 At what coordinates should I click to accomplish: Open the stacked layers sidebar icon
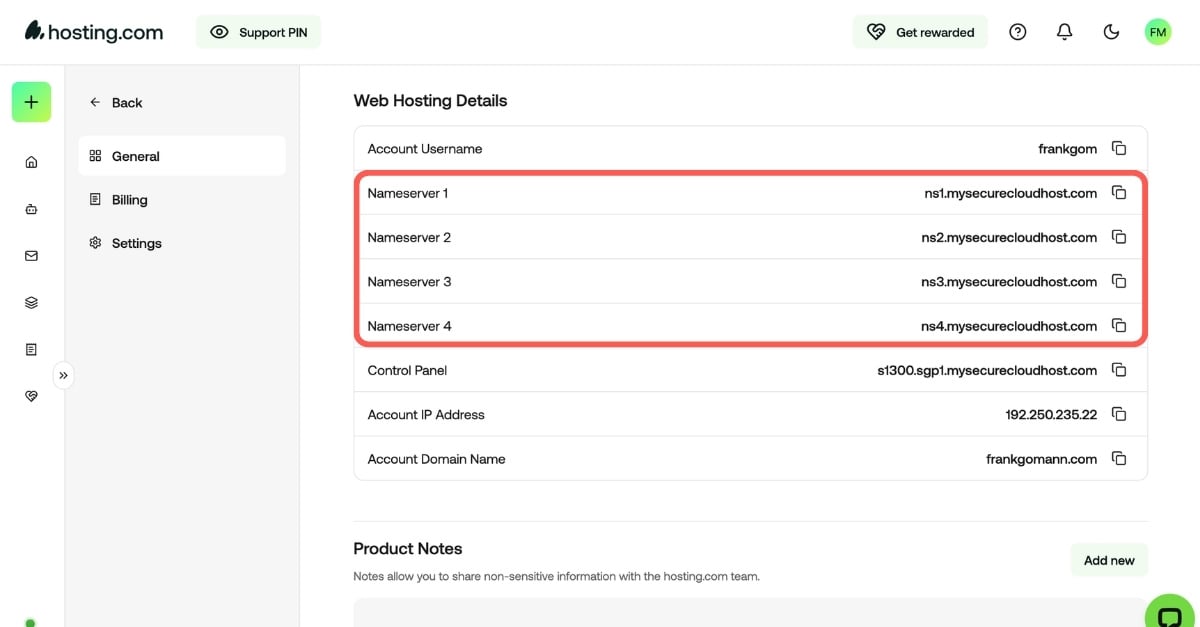coord(31,302)
